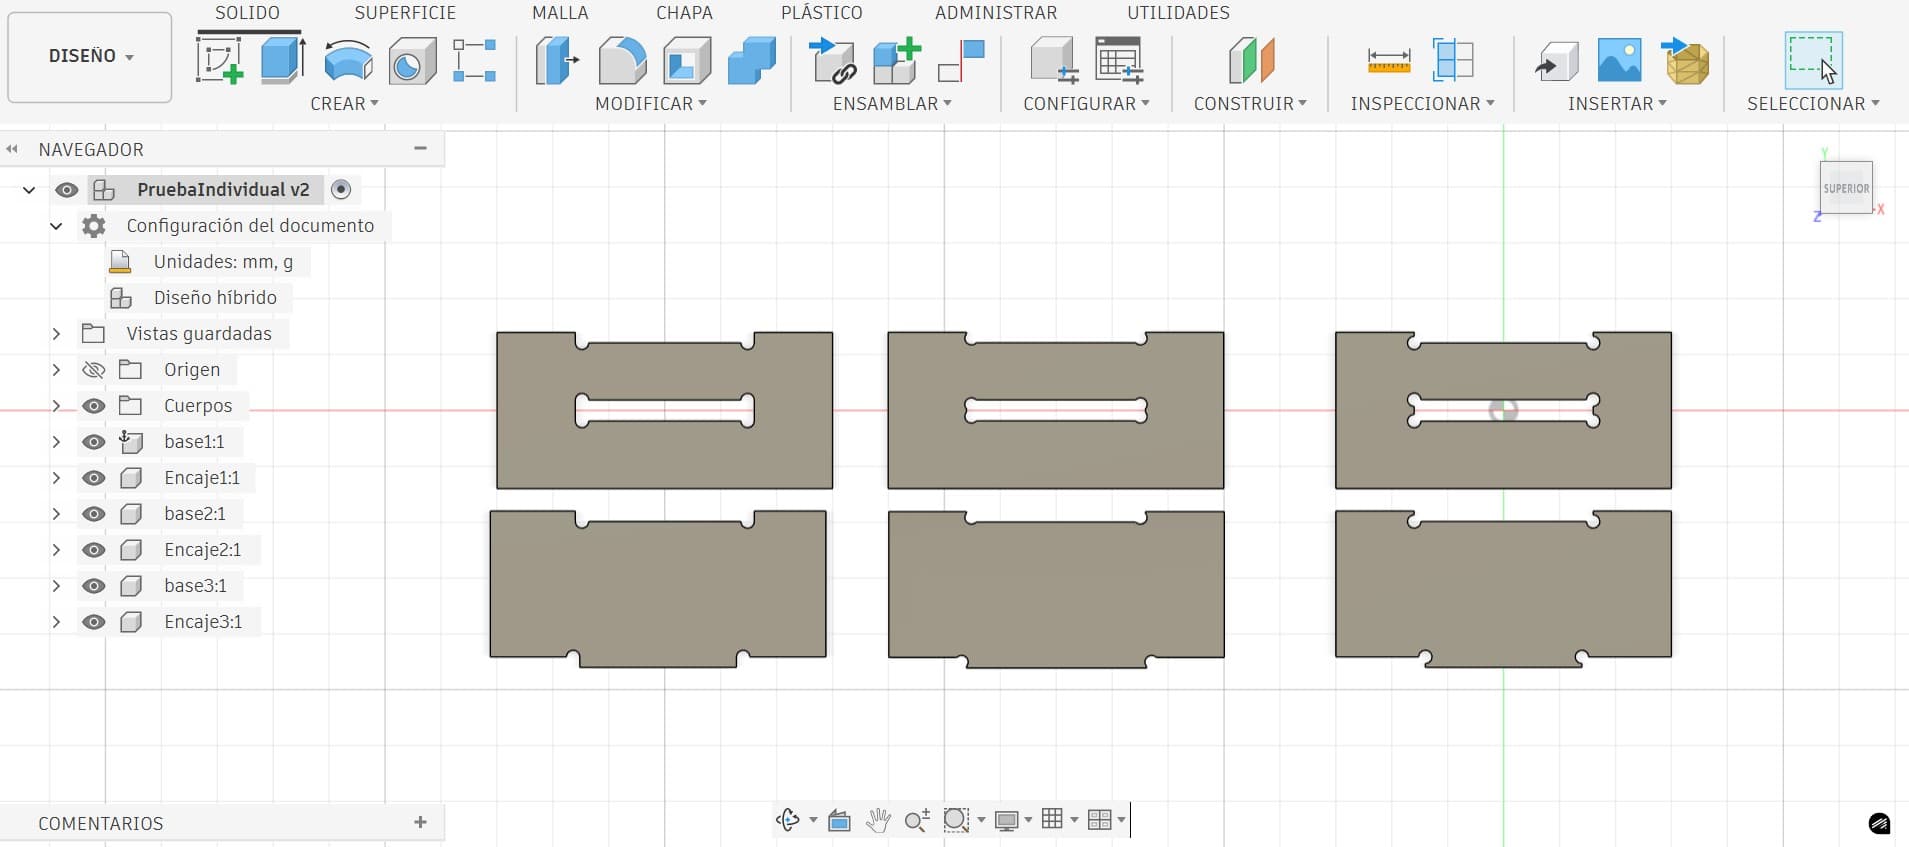Click the Interference inspection icon
This screenshot has width=1909, height=847.
[x=1453, y=59]
